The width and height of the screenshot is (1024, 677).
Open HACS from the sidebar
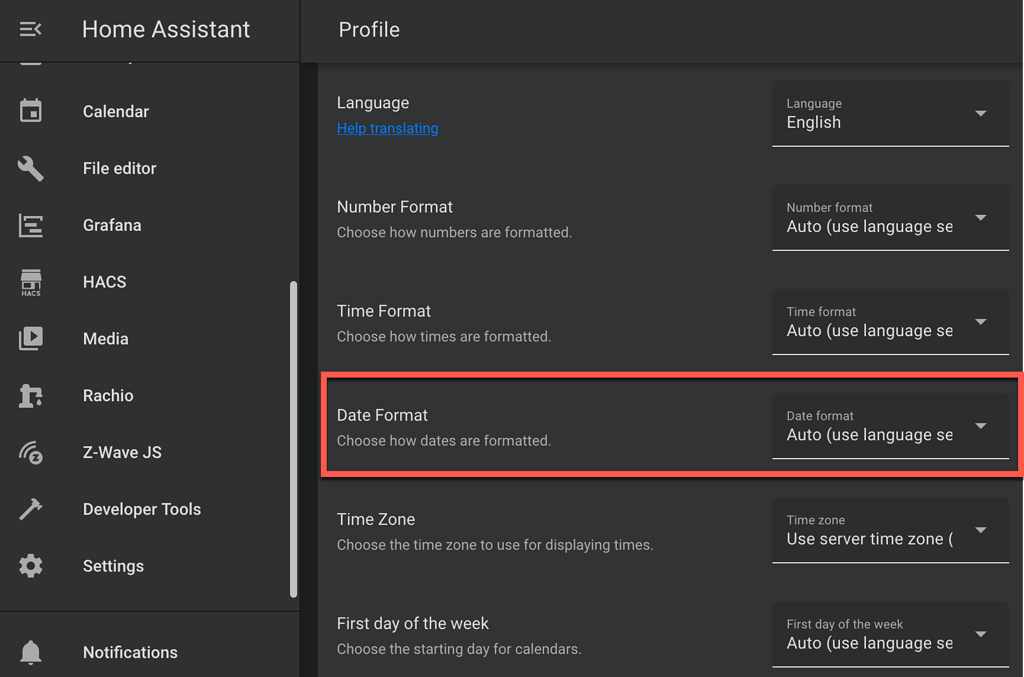coord(104,282)
